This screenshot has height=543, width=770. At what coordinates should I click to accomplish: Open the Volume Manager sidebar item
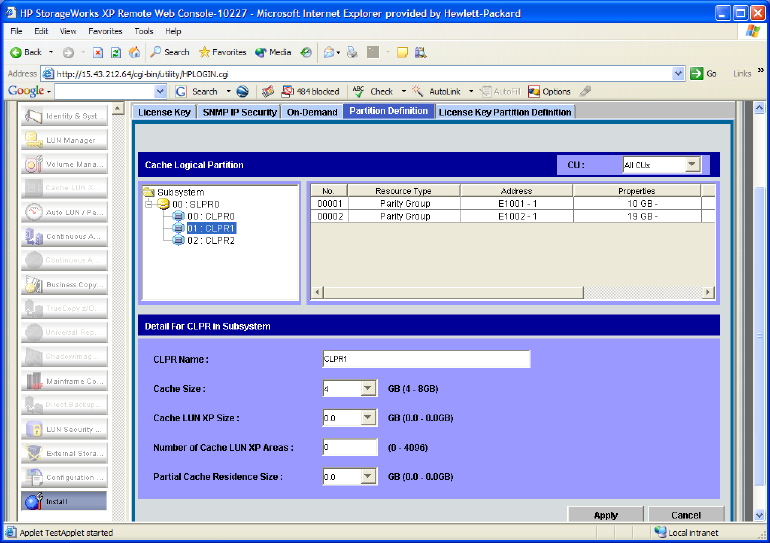63,164
